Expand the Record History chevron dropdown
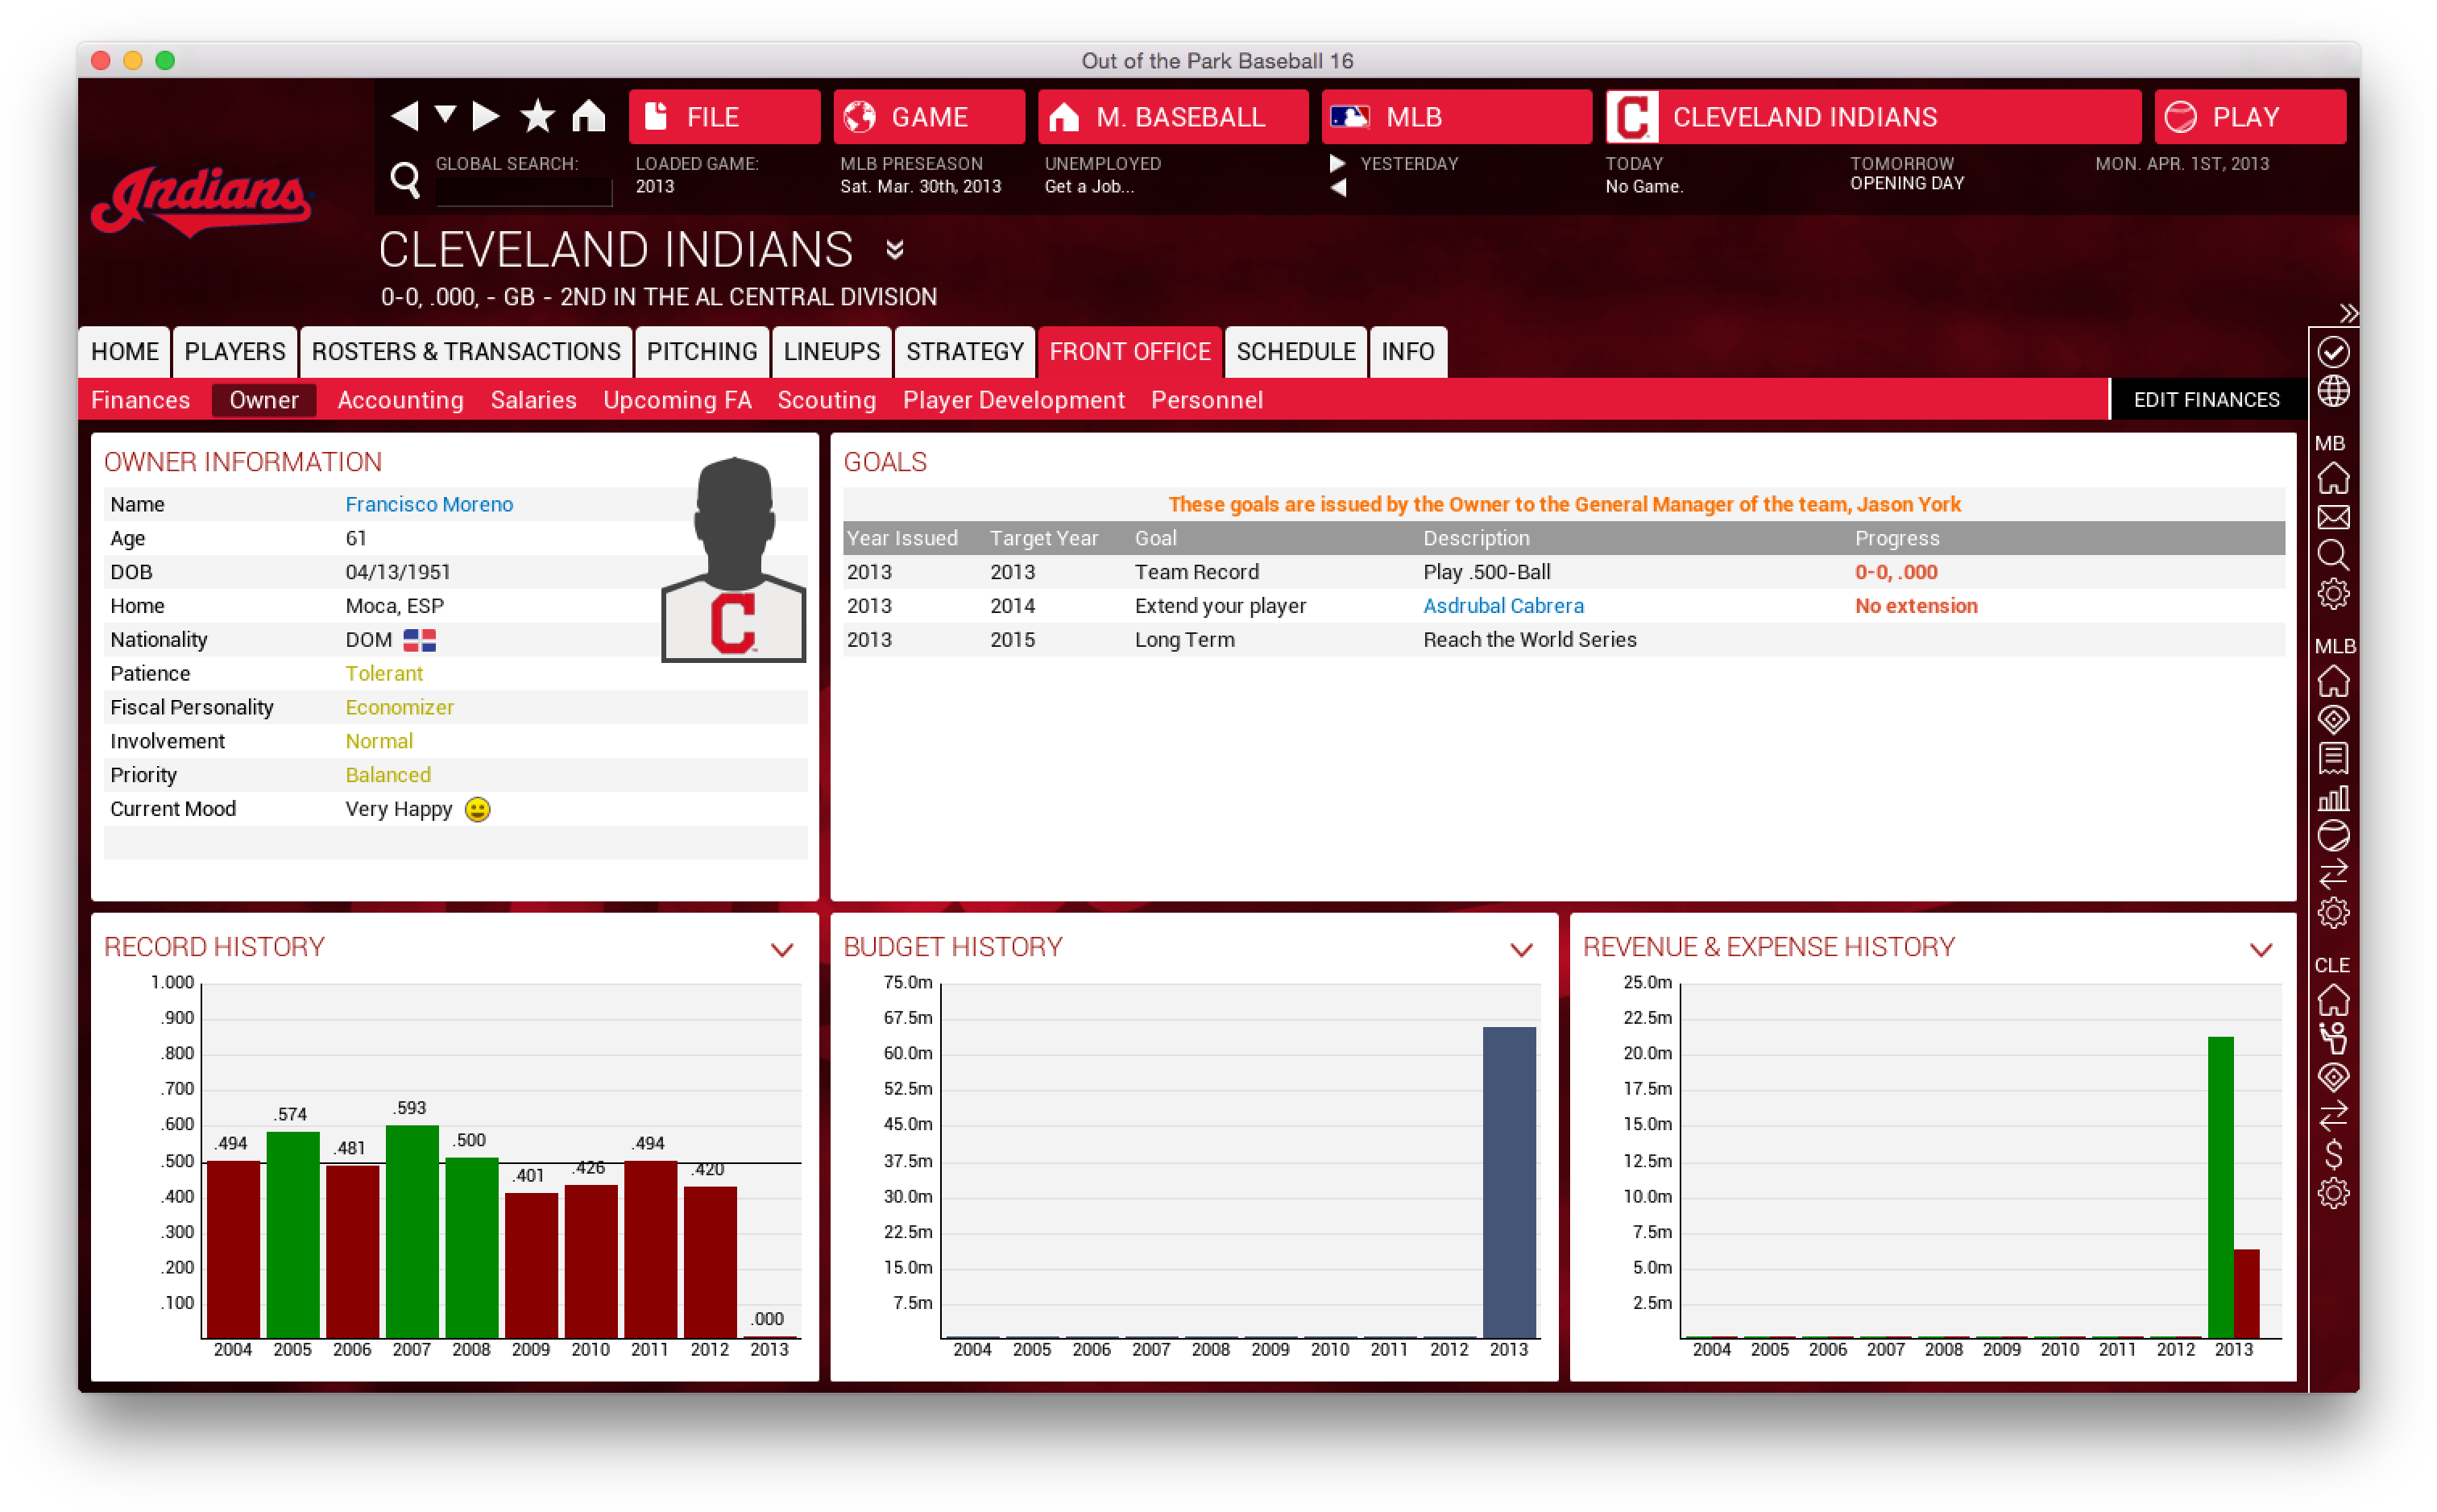Image resolution: width=2437 pixels, height=1512 pixels. pos(782,949)
